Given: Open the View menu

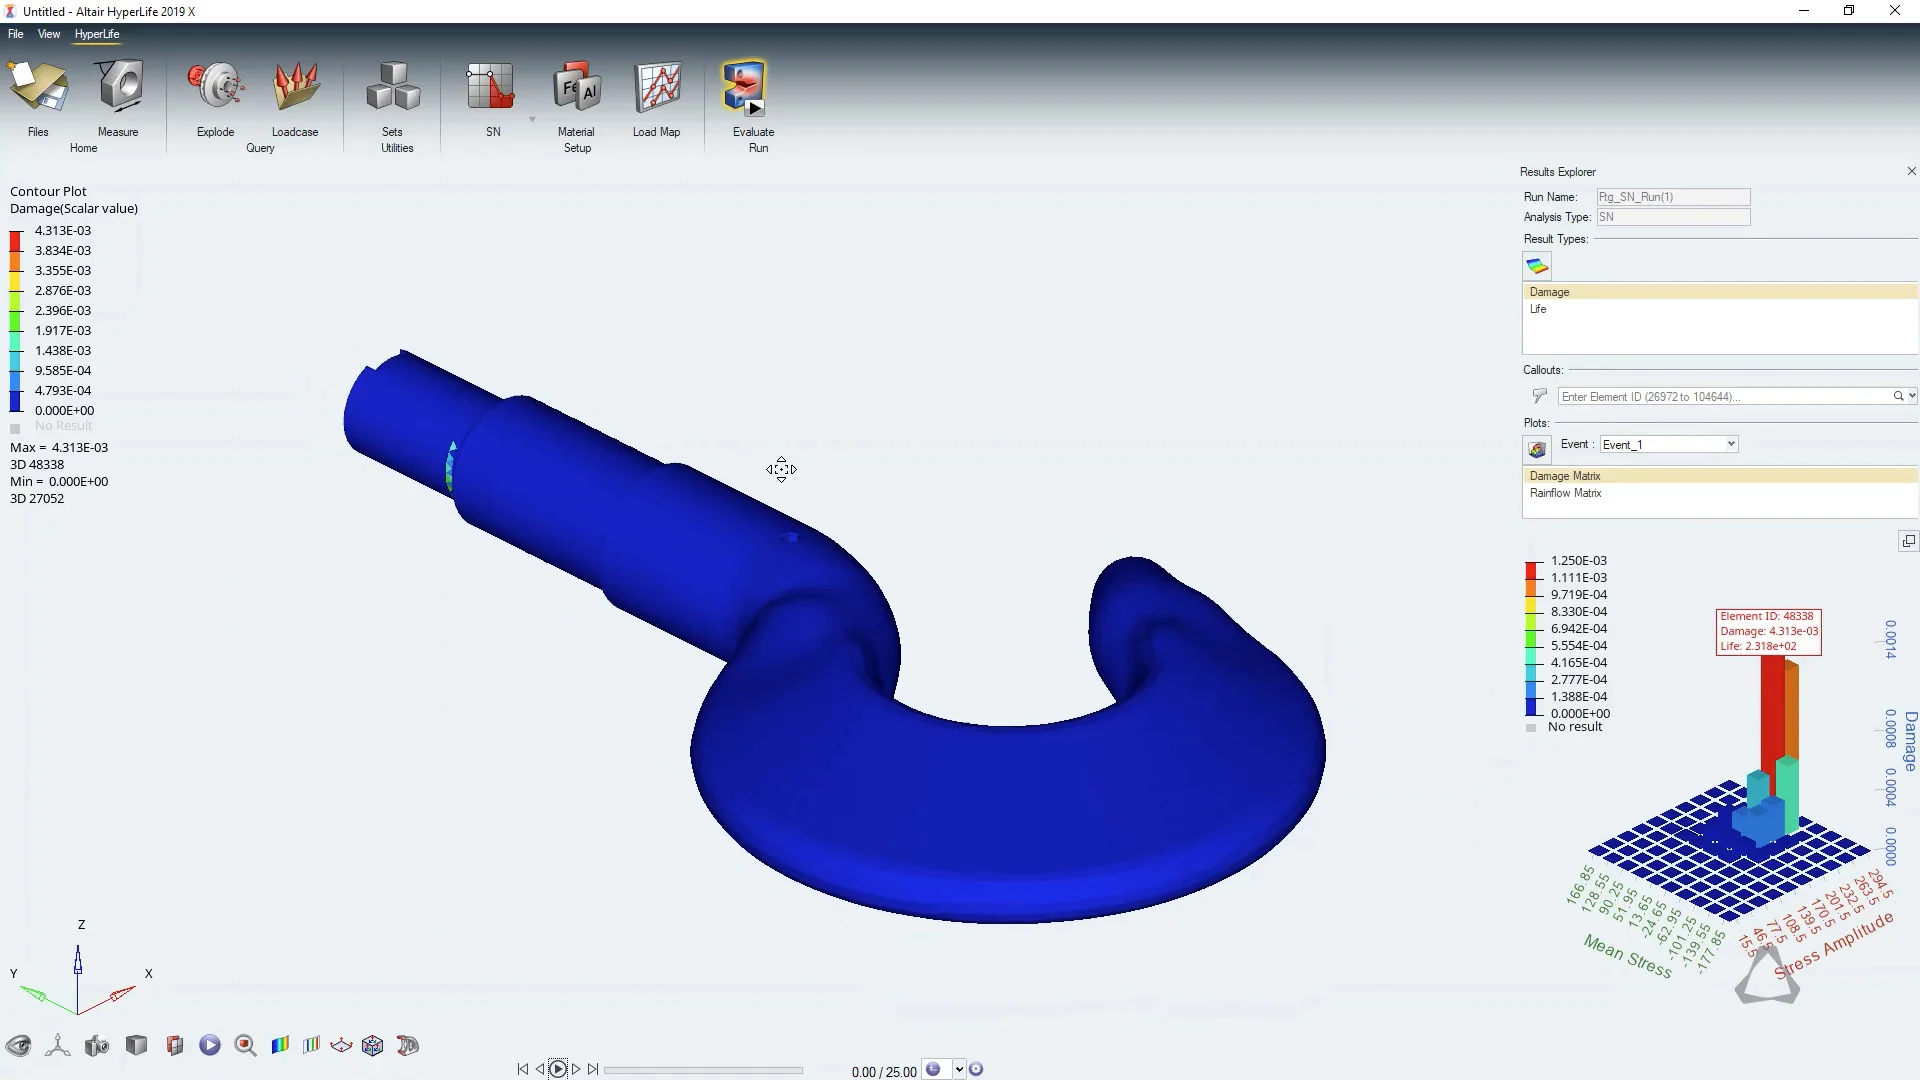Looking at the screenshot, I should point(49,34).
